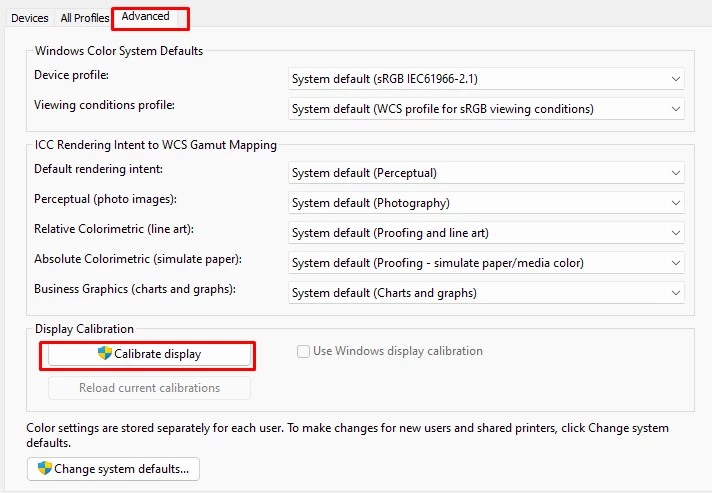
Task: Open the All Profiles tab
Action: [84, 18]
